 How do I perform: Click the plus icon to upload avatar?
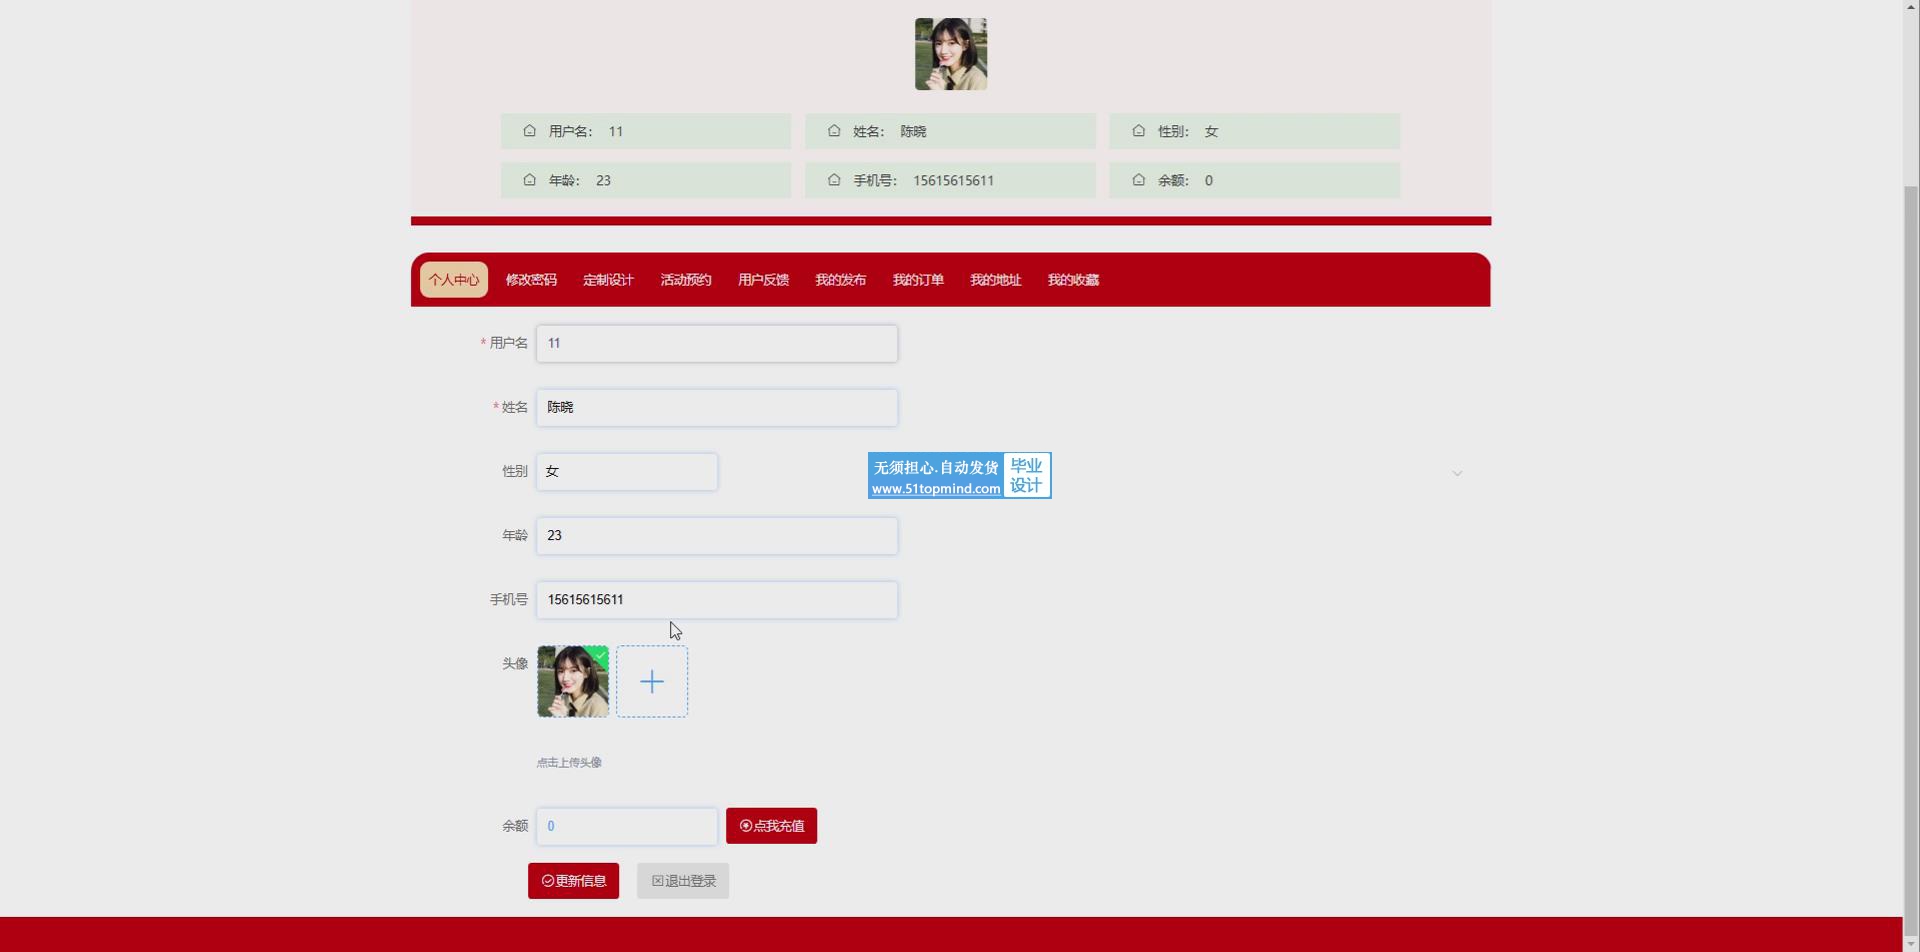pyautogui.click(x=652, y=682)
